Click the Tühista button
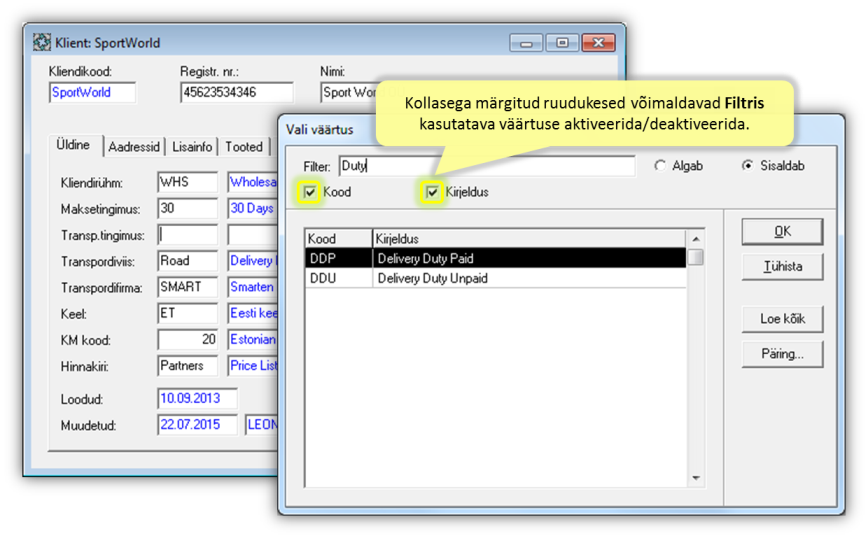This screenshot has width=868, height=538. (782, 267)
